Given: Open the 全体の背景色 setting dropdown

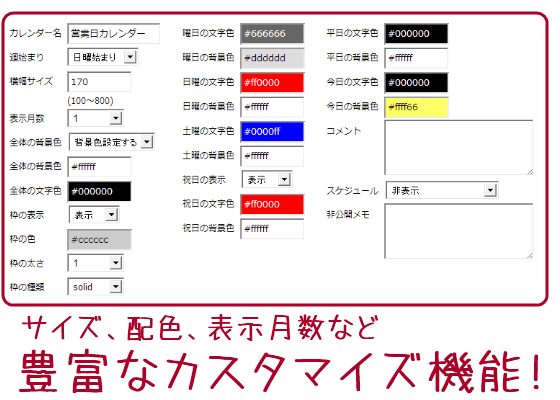Looking at the screenshot, I should (111, 142).
